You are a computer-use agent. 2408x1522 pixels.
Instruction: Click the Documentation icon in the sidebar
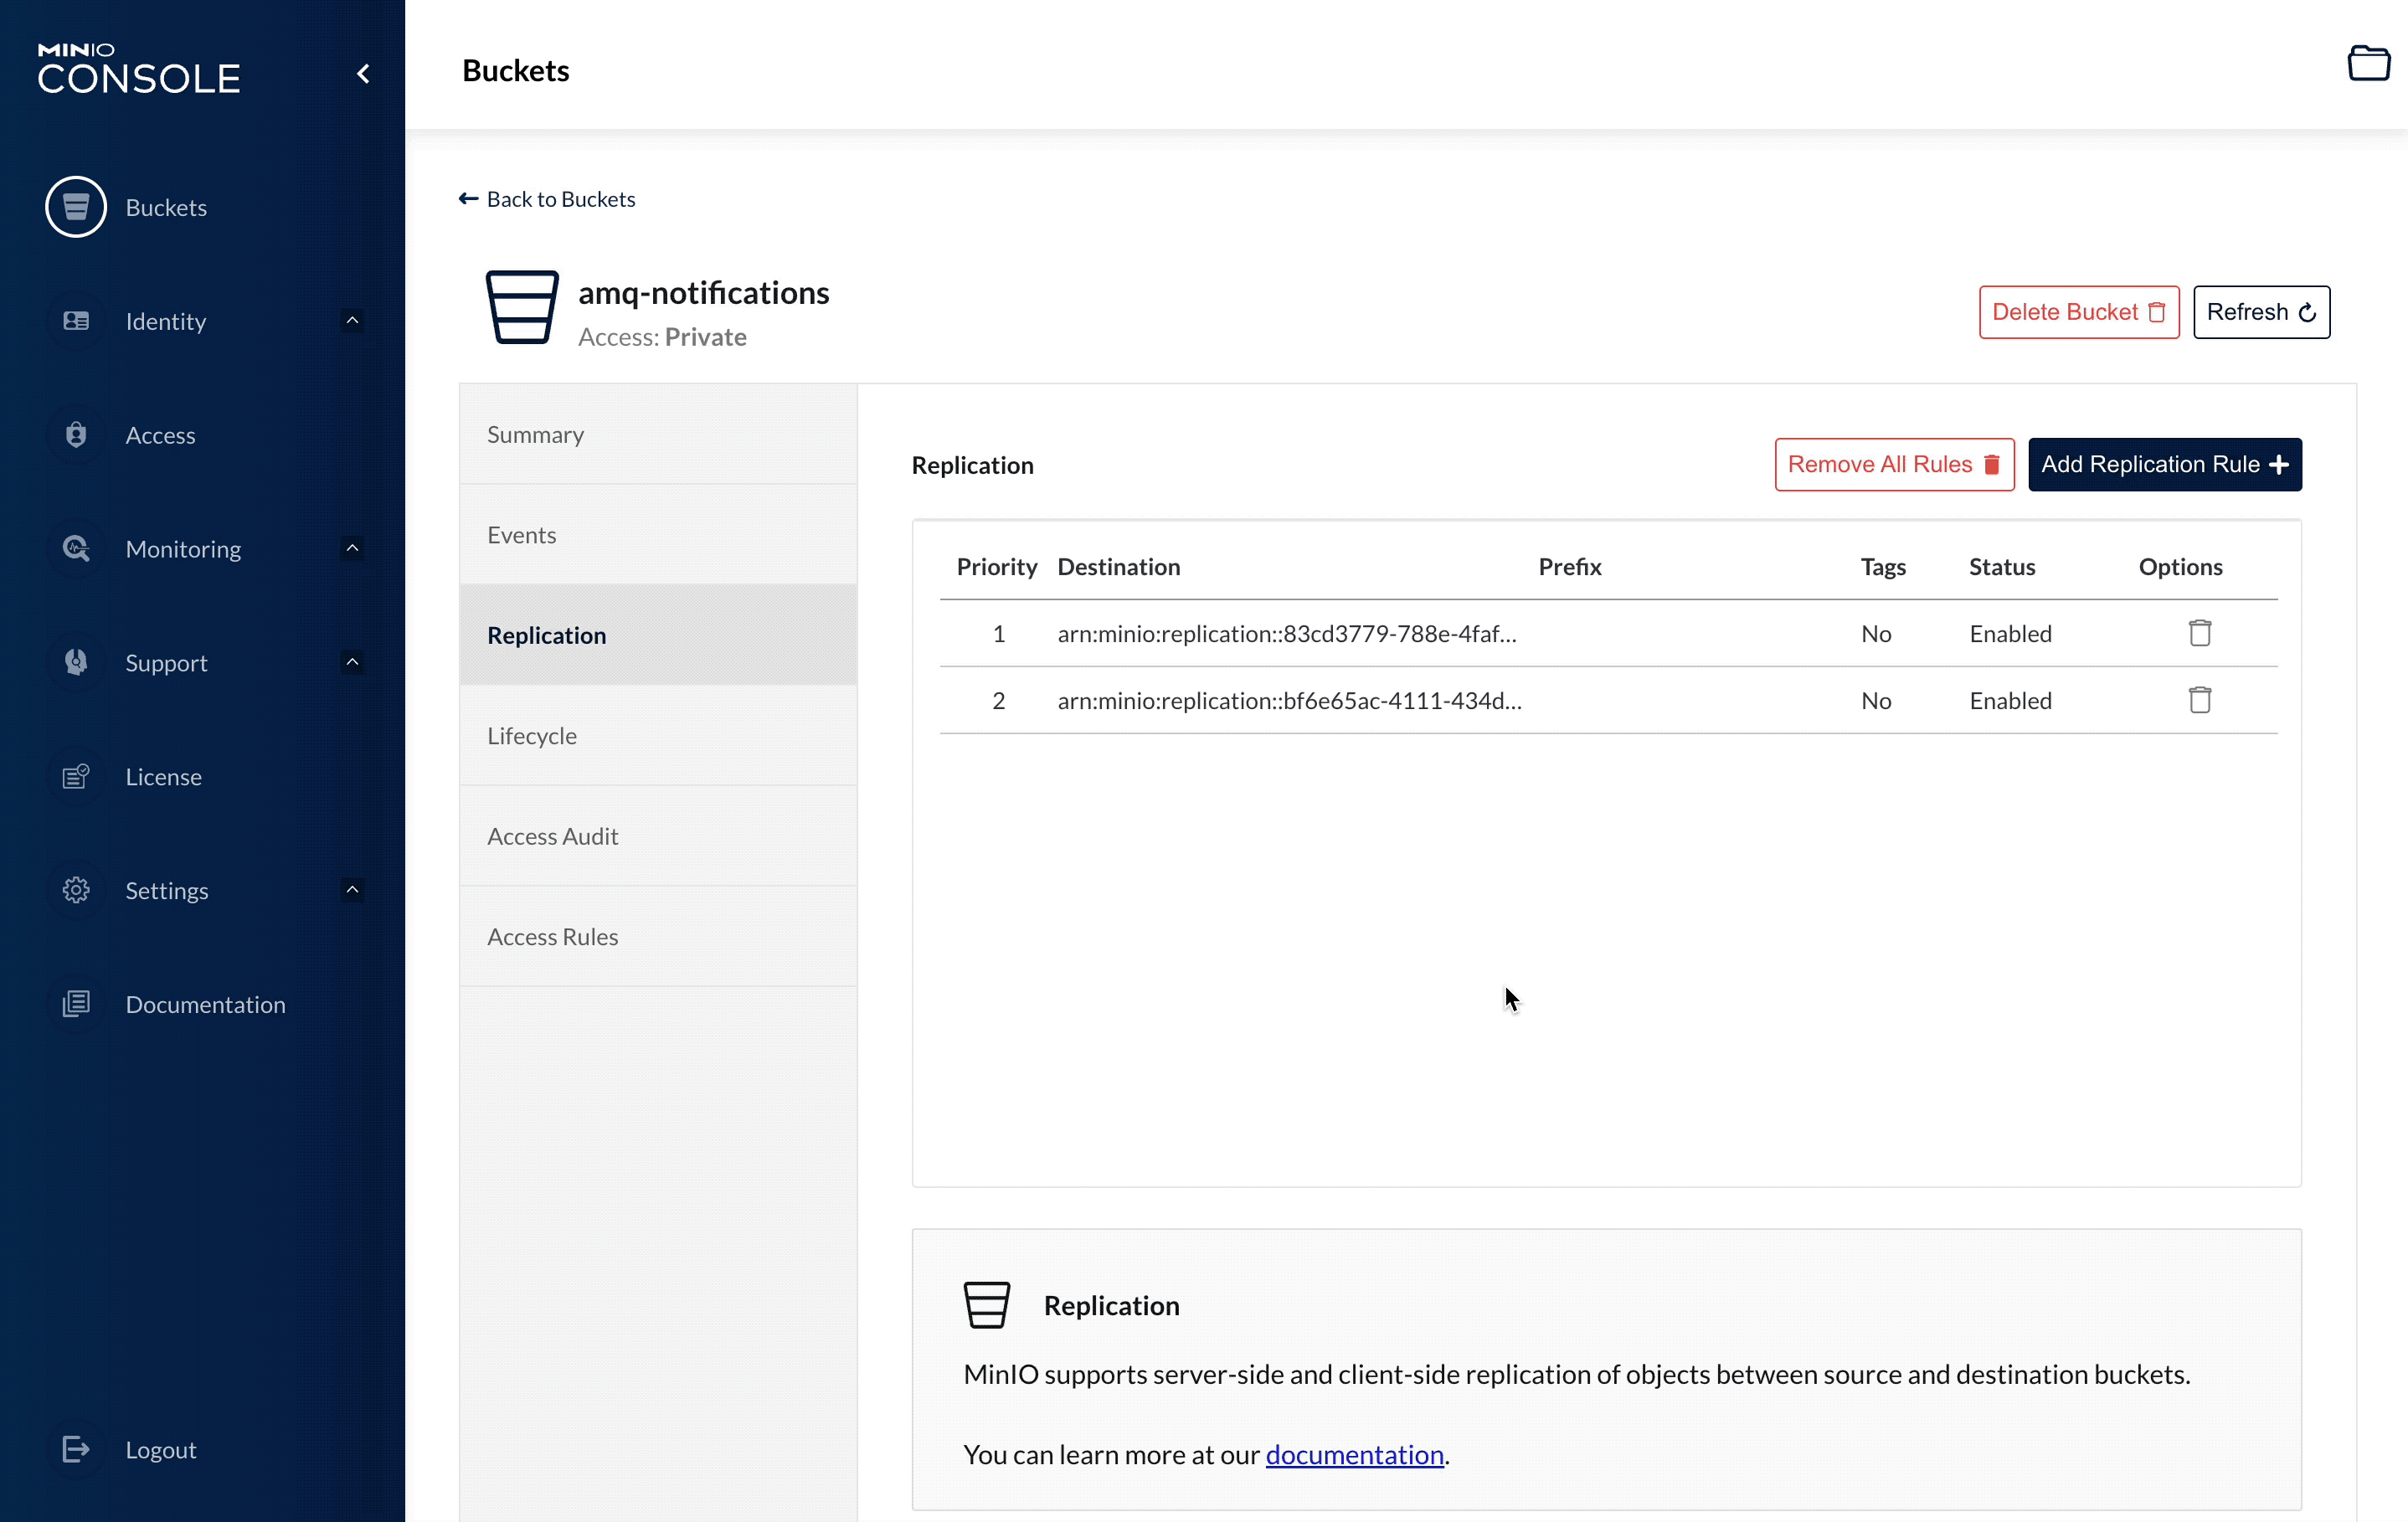point(76,1003)
